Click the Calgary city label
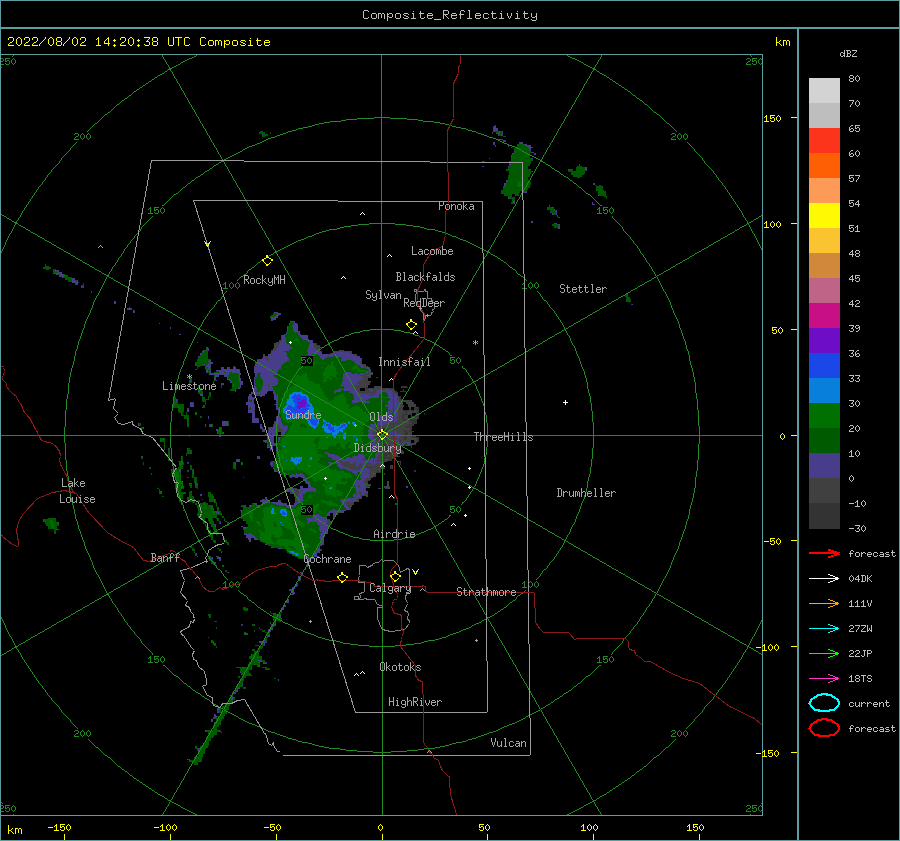Image resolution: width=900 pixels, height=841 pixels. click(x=390, y=588)
